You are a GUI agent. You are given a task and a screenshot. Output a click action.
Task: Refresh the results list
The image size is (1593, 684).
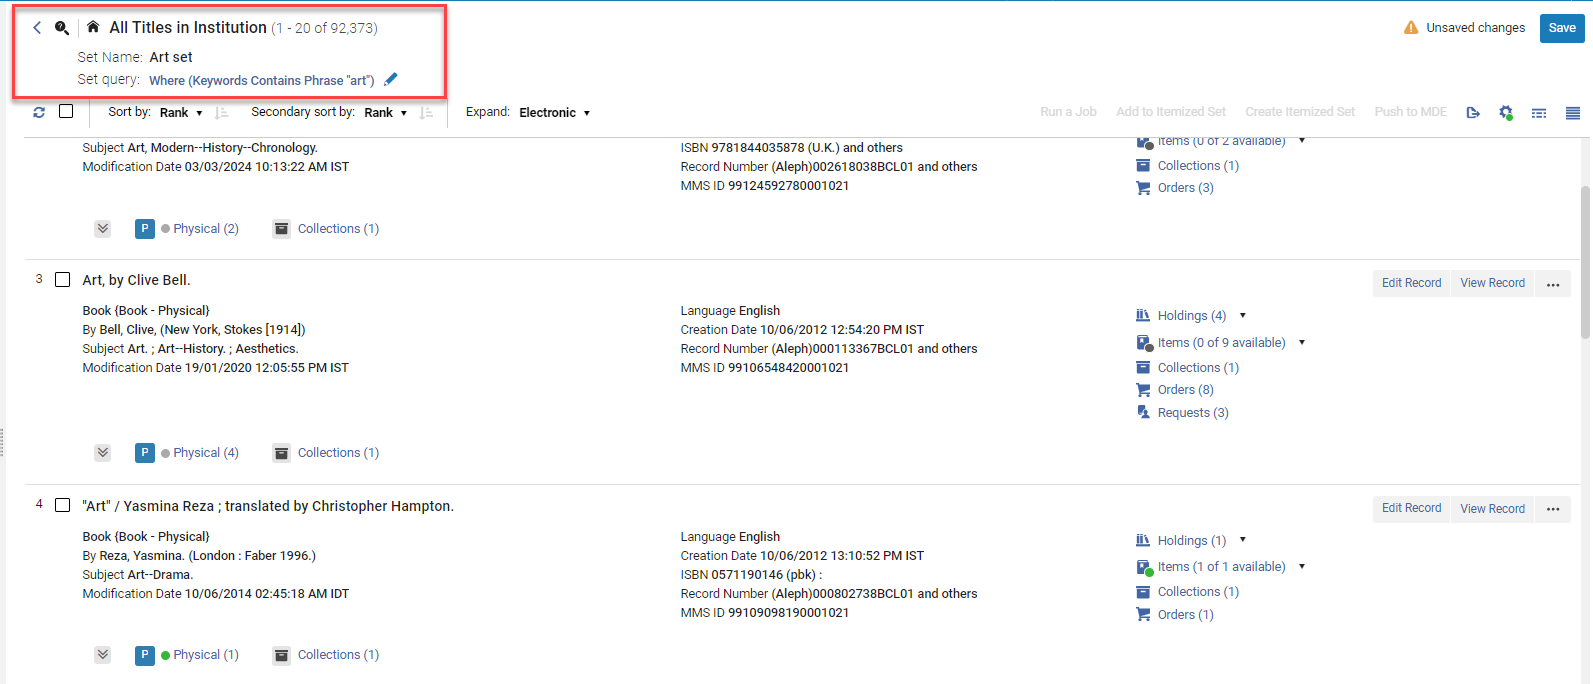point(39,112)
